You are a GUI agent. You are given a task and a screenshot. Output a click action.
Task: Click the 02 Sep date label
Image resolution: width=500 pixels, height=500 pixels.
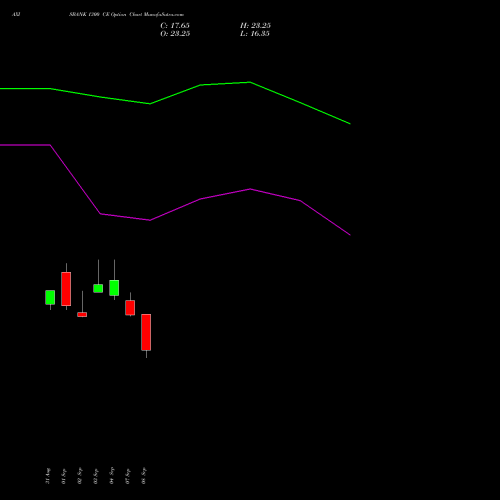(x=80, y=476)
